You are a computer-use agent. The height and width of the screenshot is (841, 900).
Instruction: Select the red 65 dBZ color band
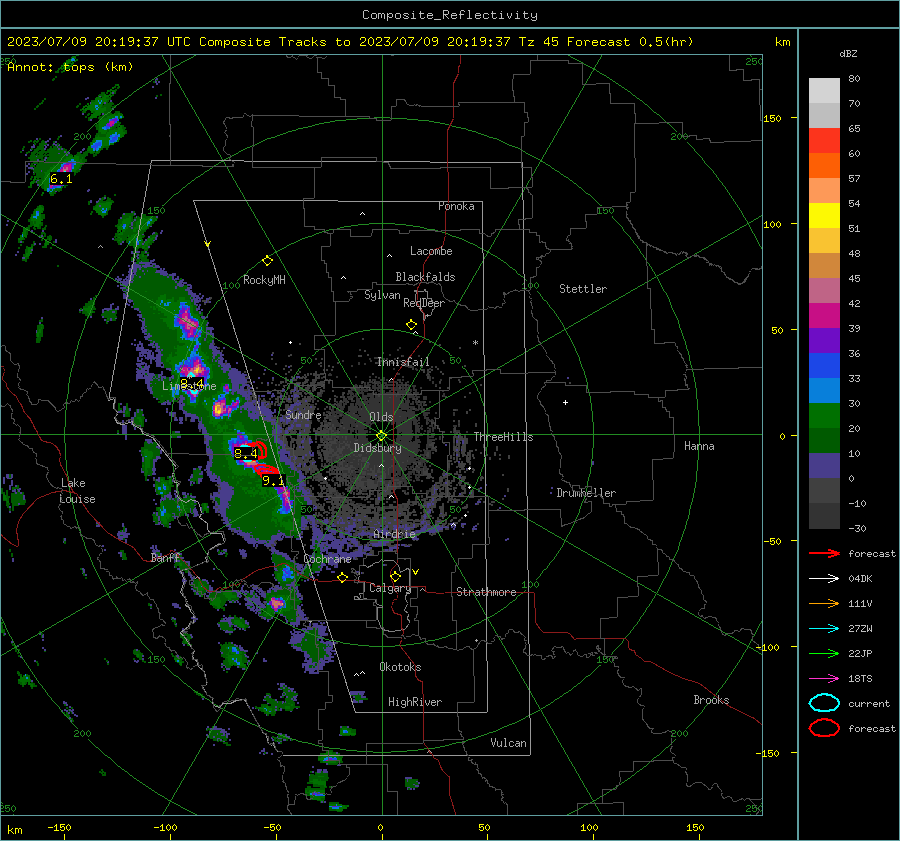pyautogui.click(x=824, y=140)
